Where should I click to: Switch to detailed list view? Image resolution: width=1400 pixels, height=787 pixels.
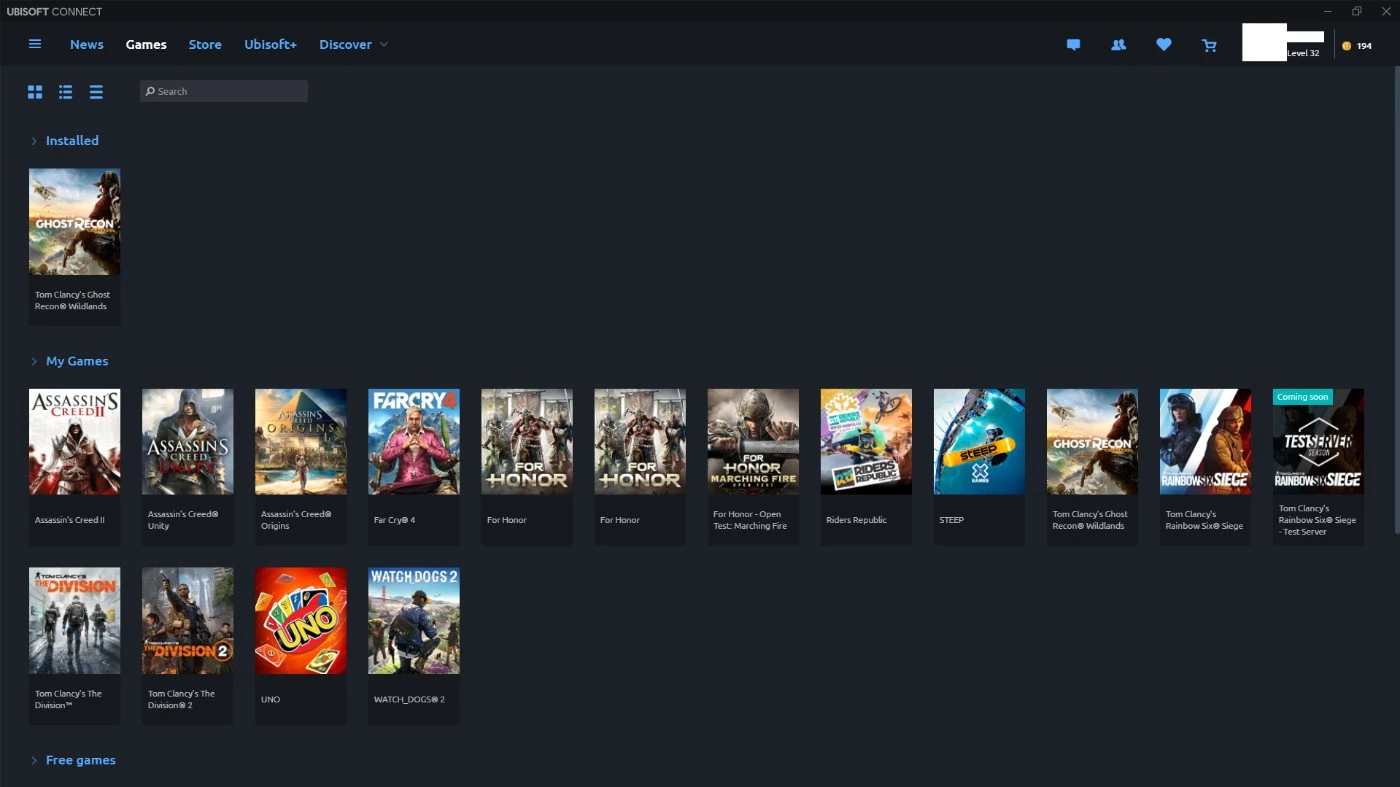pos(65,92)
